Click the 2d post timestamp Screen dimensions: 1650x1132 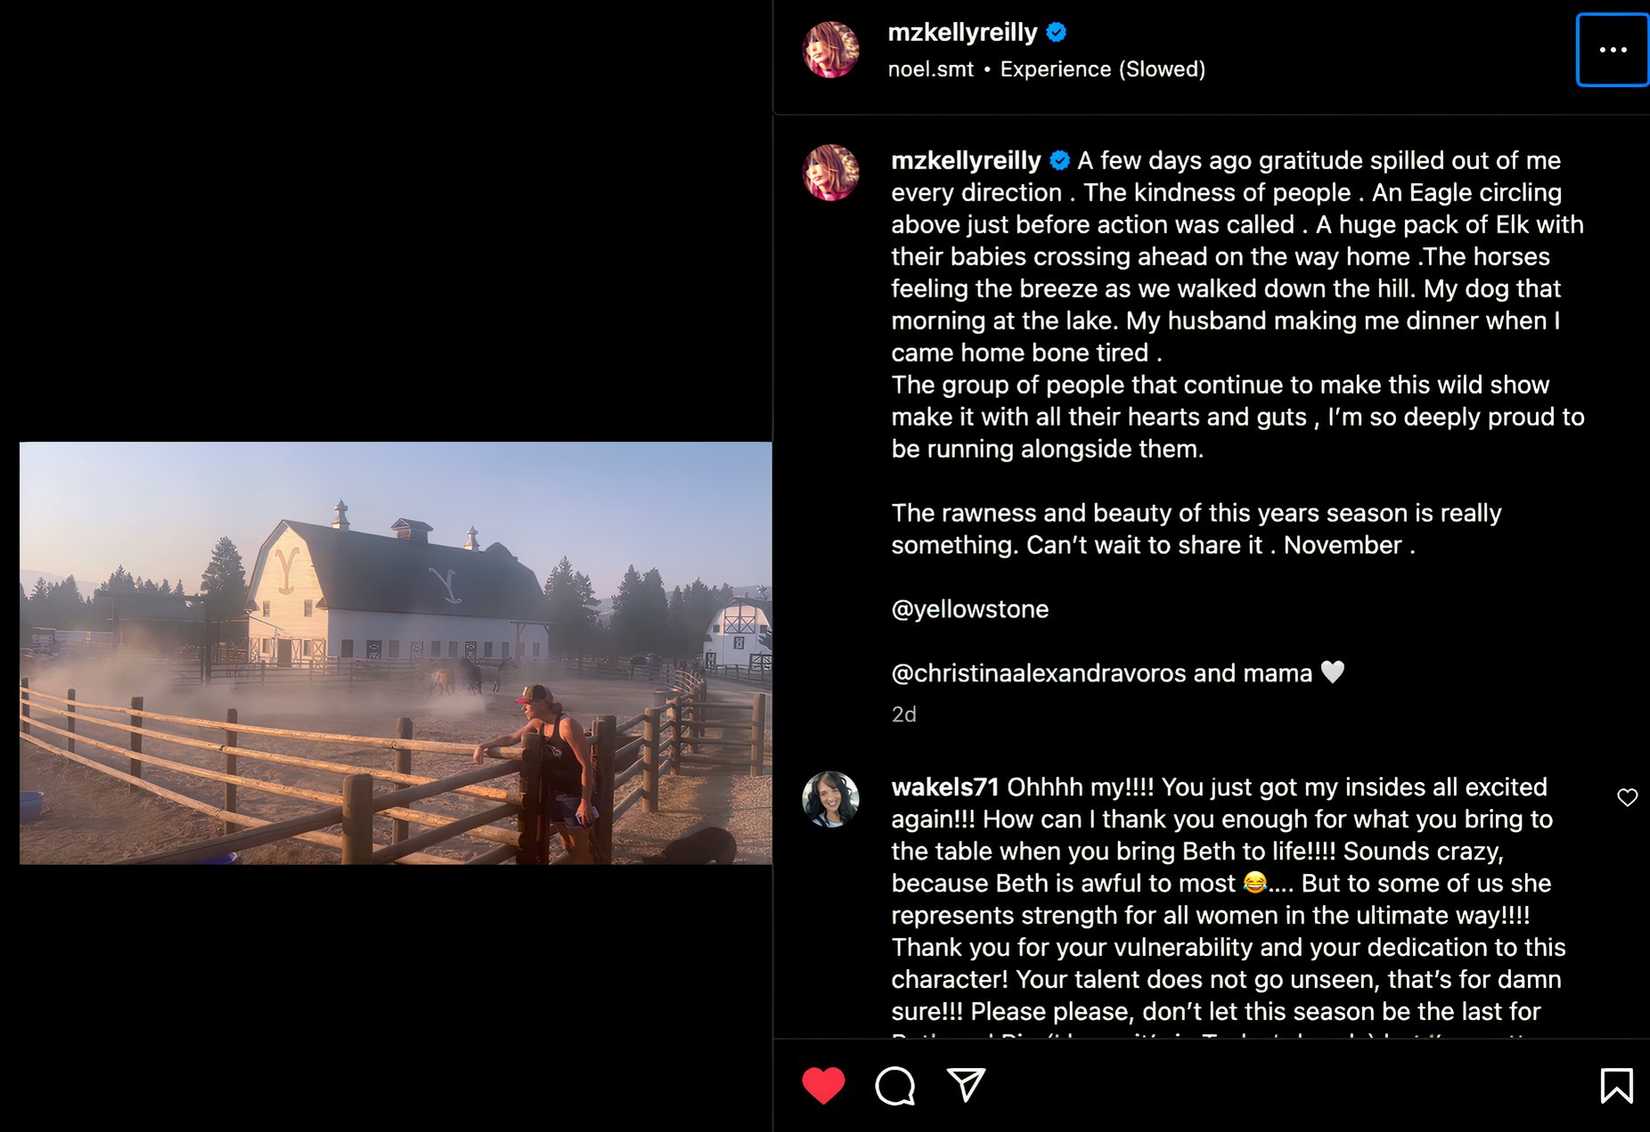[903, 714]
